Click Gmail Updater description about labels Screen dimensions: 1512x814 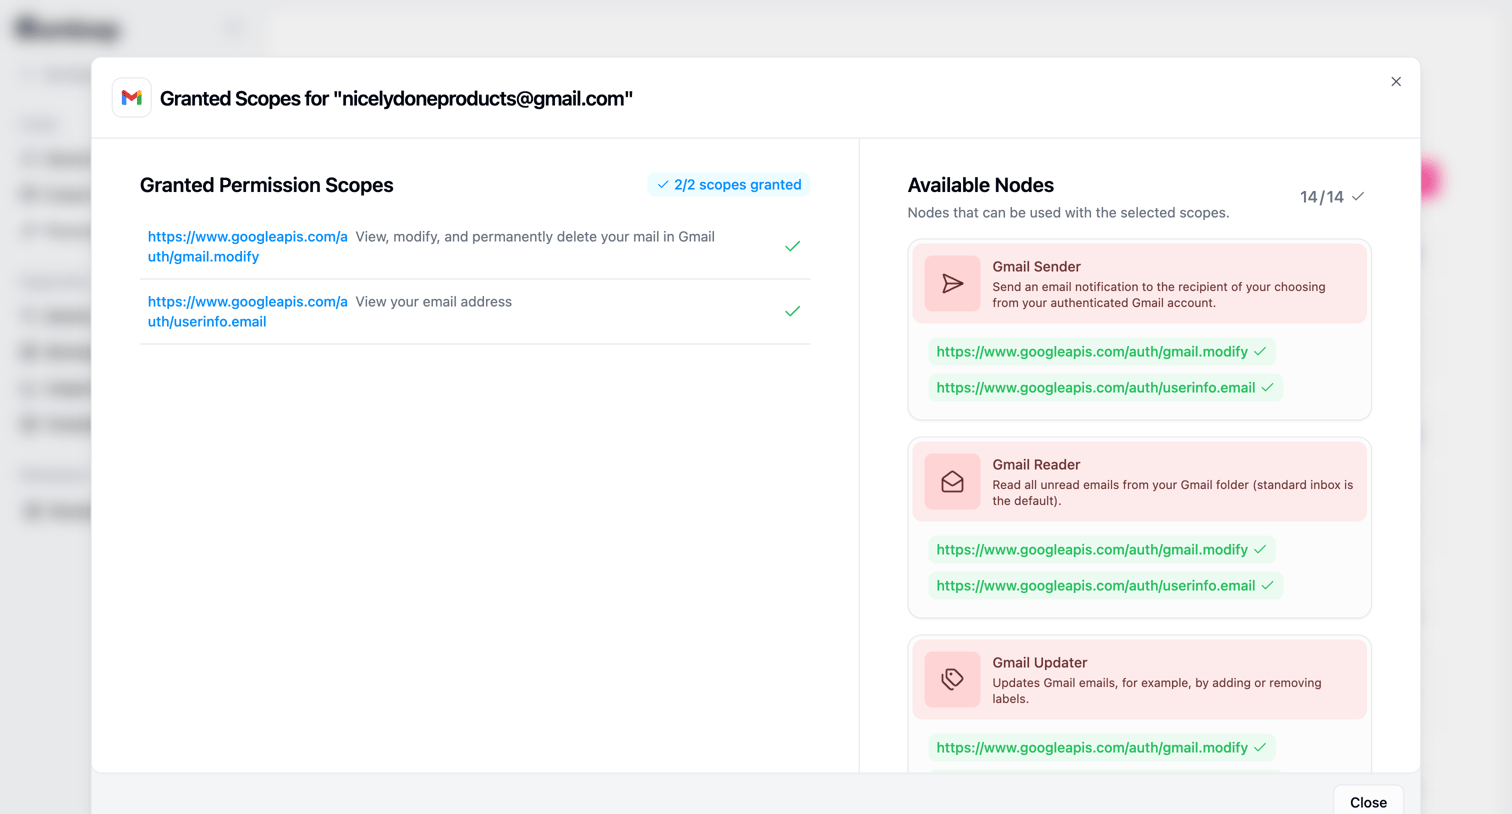coord(1157,691)
